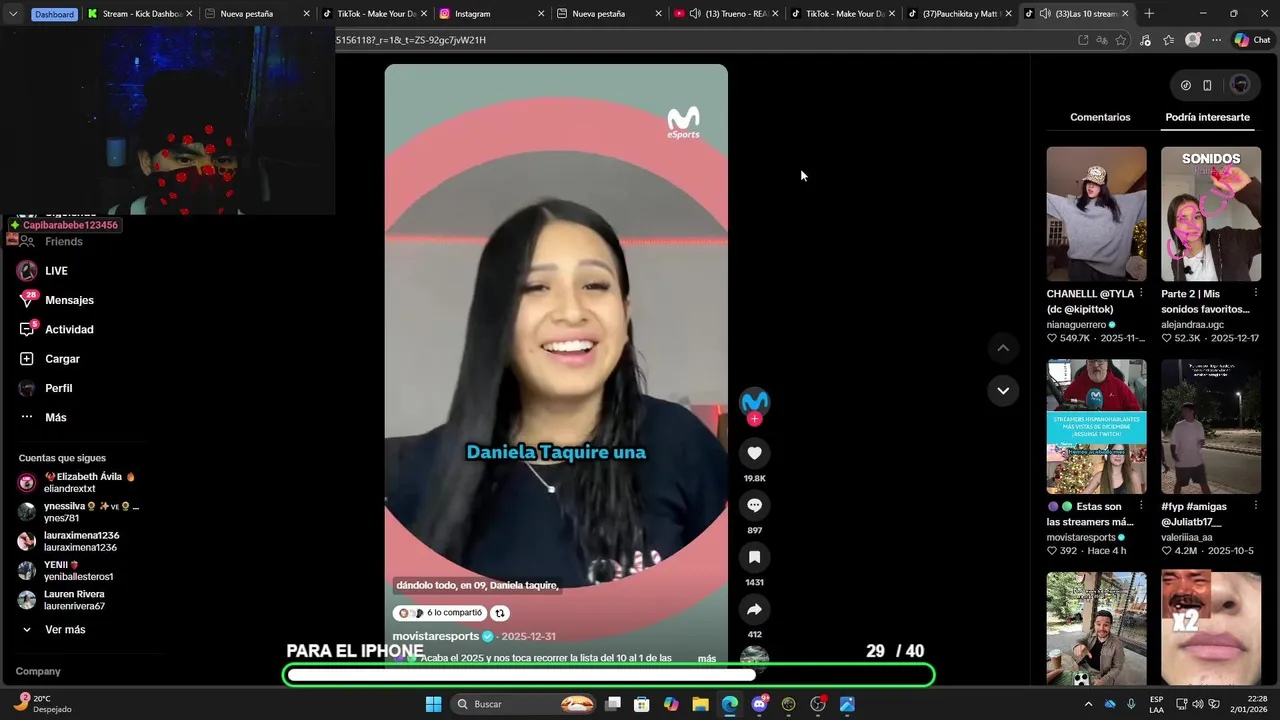
Task: Open followed account yeniballesteros1
Action: click(x=65, y=570)
